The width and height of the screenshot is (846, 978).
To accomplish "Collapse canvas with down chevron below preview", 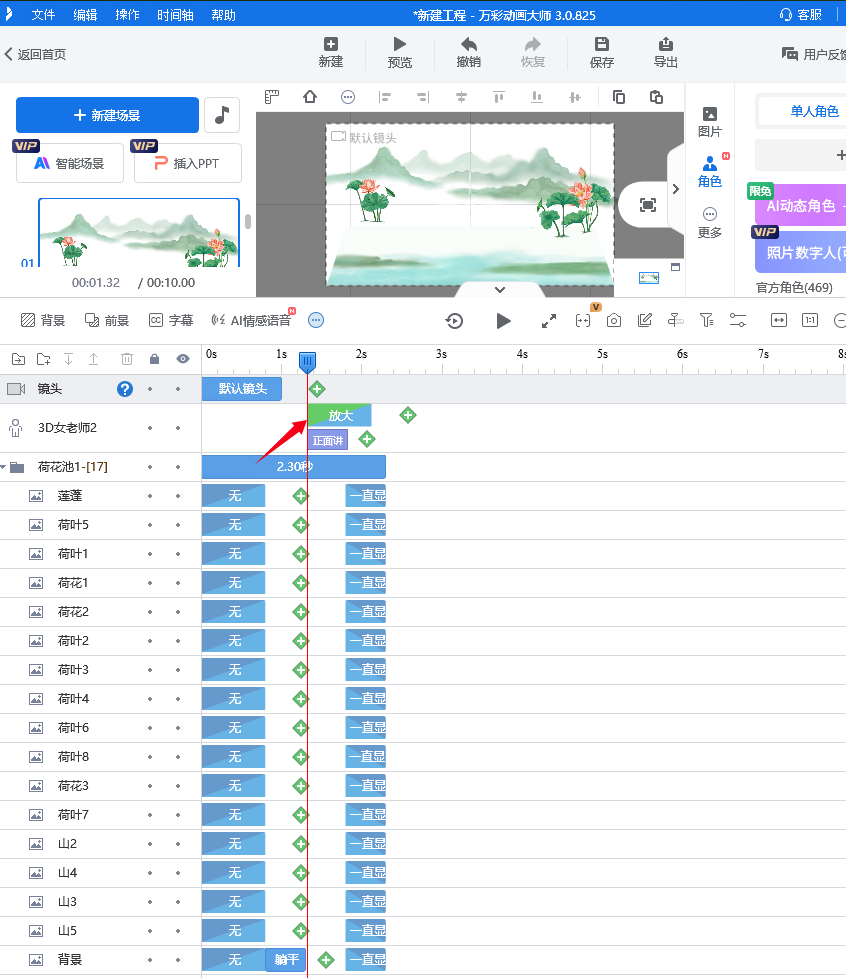I will point(500,290).
